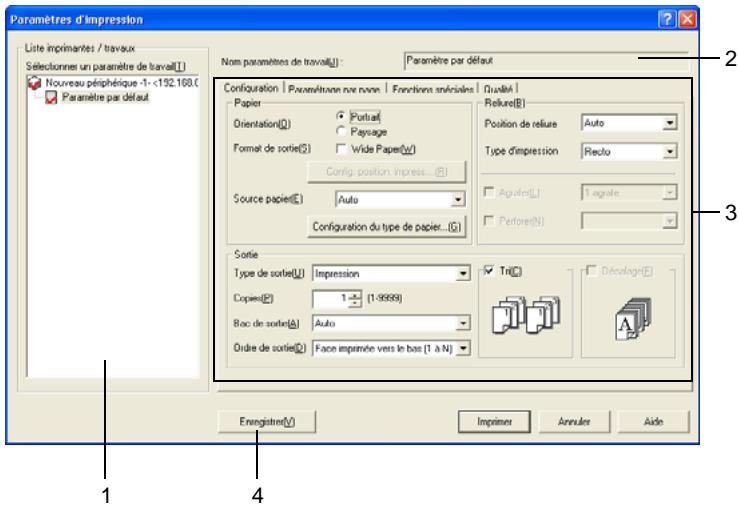Open the Source papier dropdown

pos(457,200)
